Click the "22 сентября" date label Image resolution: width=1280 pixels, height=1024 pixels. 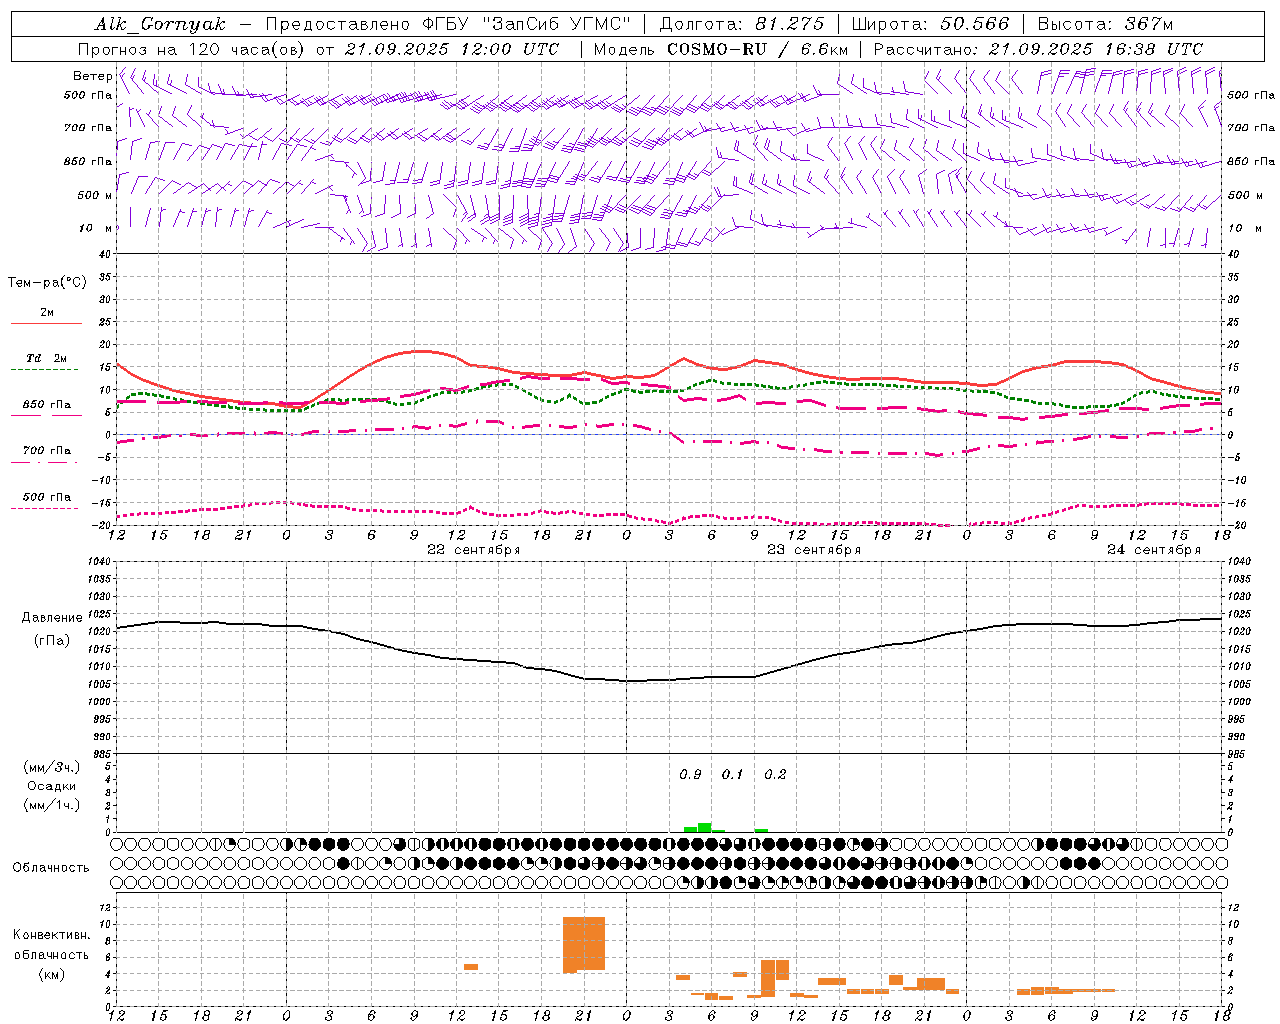(474, 550)
